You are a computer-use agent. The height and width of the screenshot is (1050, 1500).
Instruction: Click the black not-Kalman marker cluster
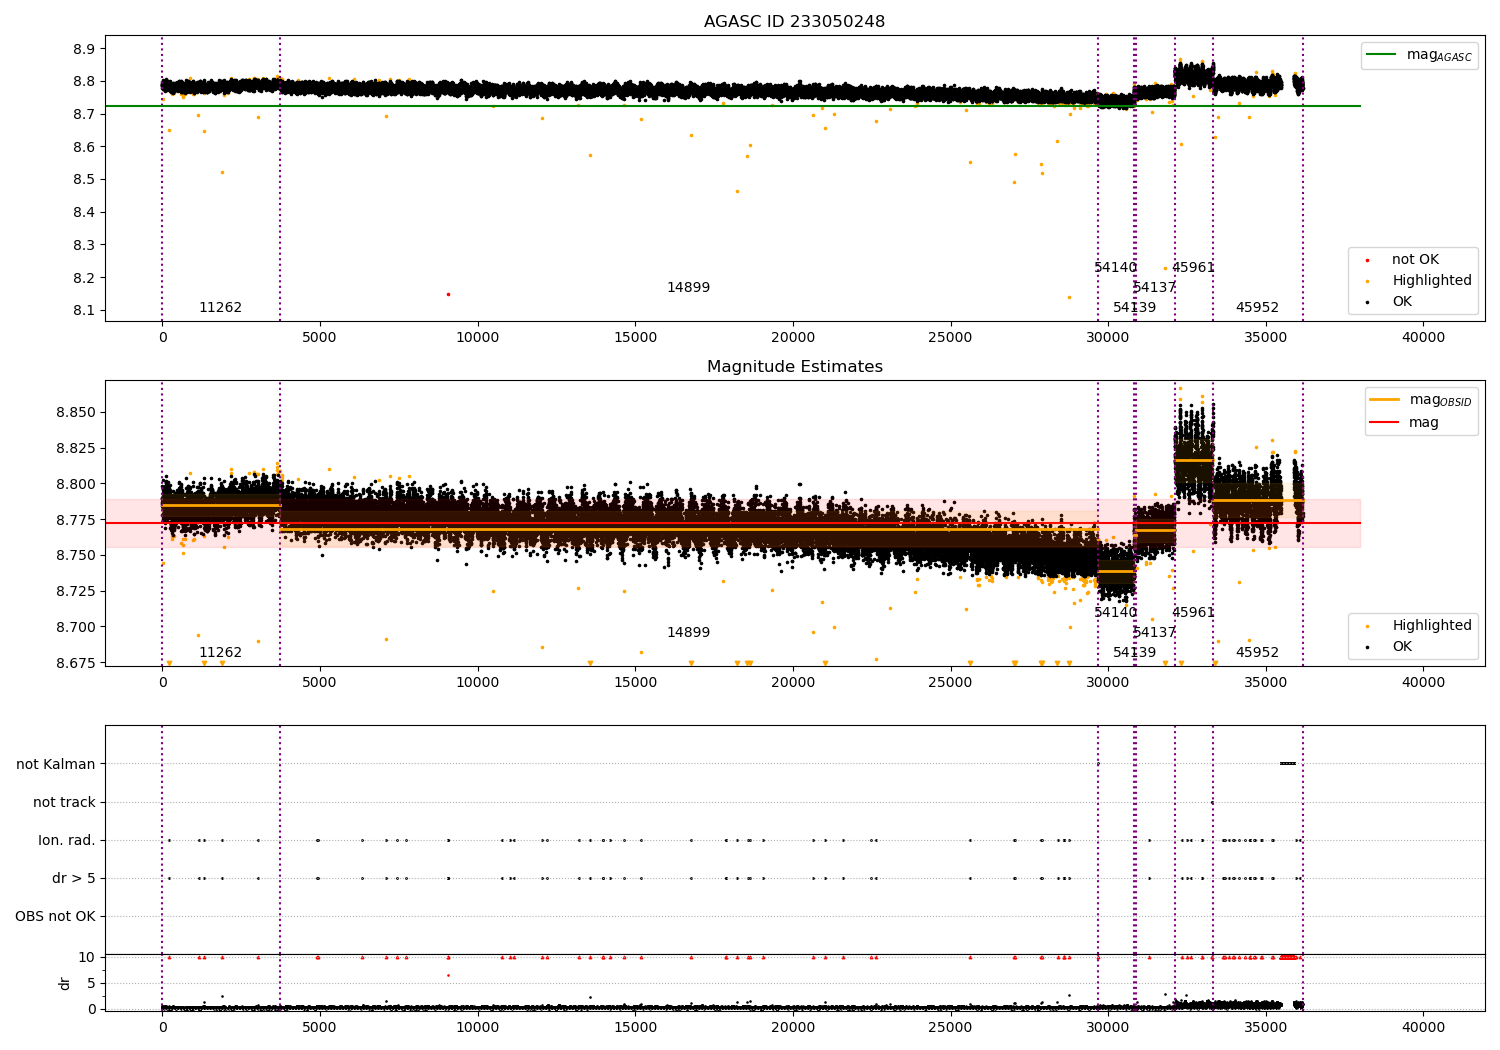tap(1288, 764)
